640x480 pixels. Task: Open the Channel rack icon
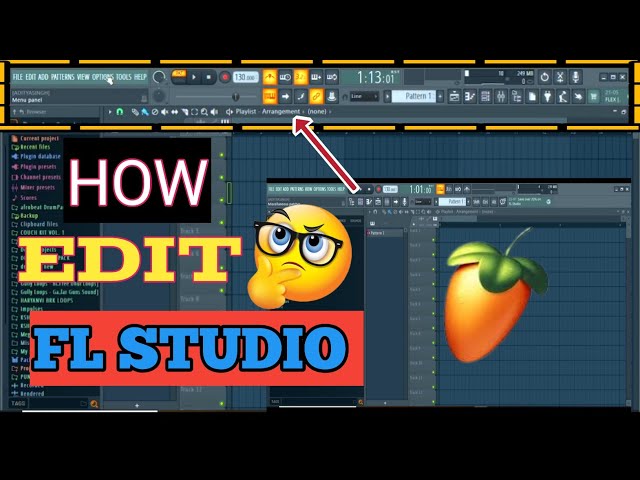pyautogui.click(x=485, y=97)
